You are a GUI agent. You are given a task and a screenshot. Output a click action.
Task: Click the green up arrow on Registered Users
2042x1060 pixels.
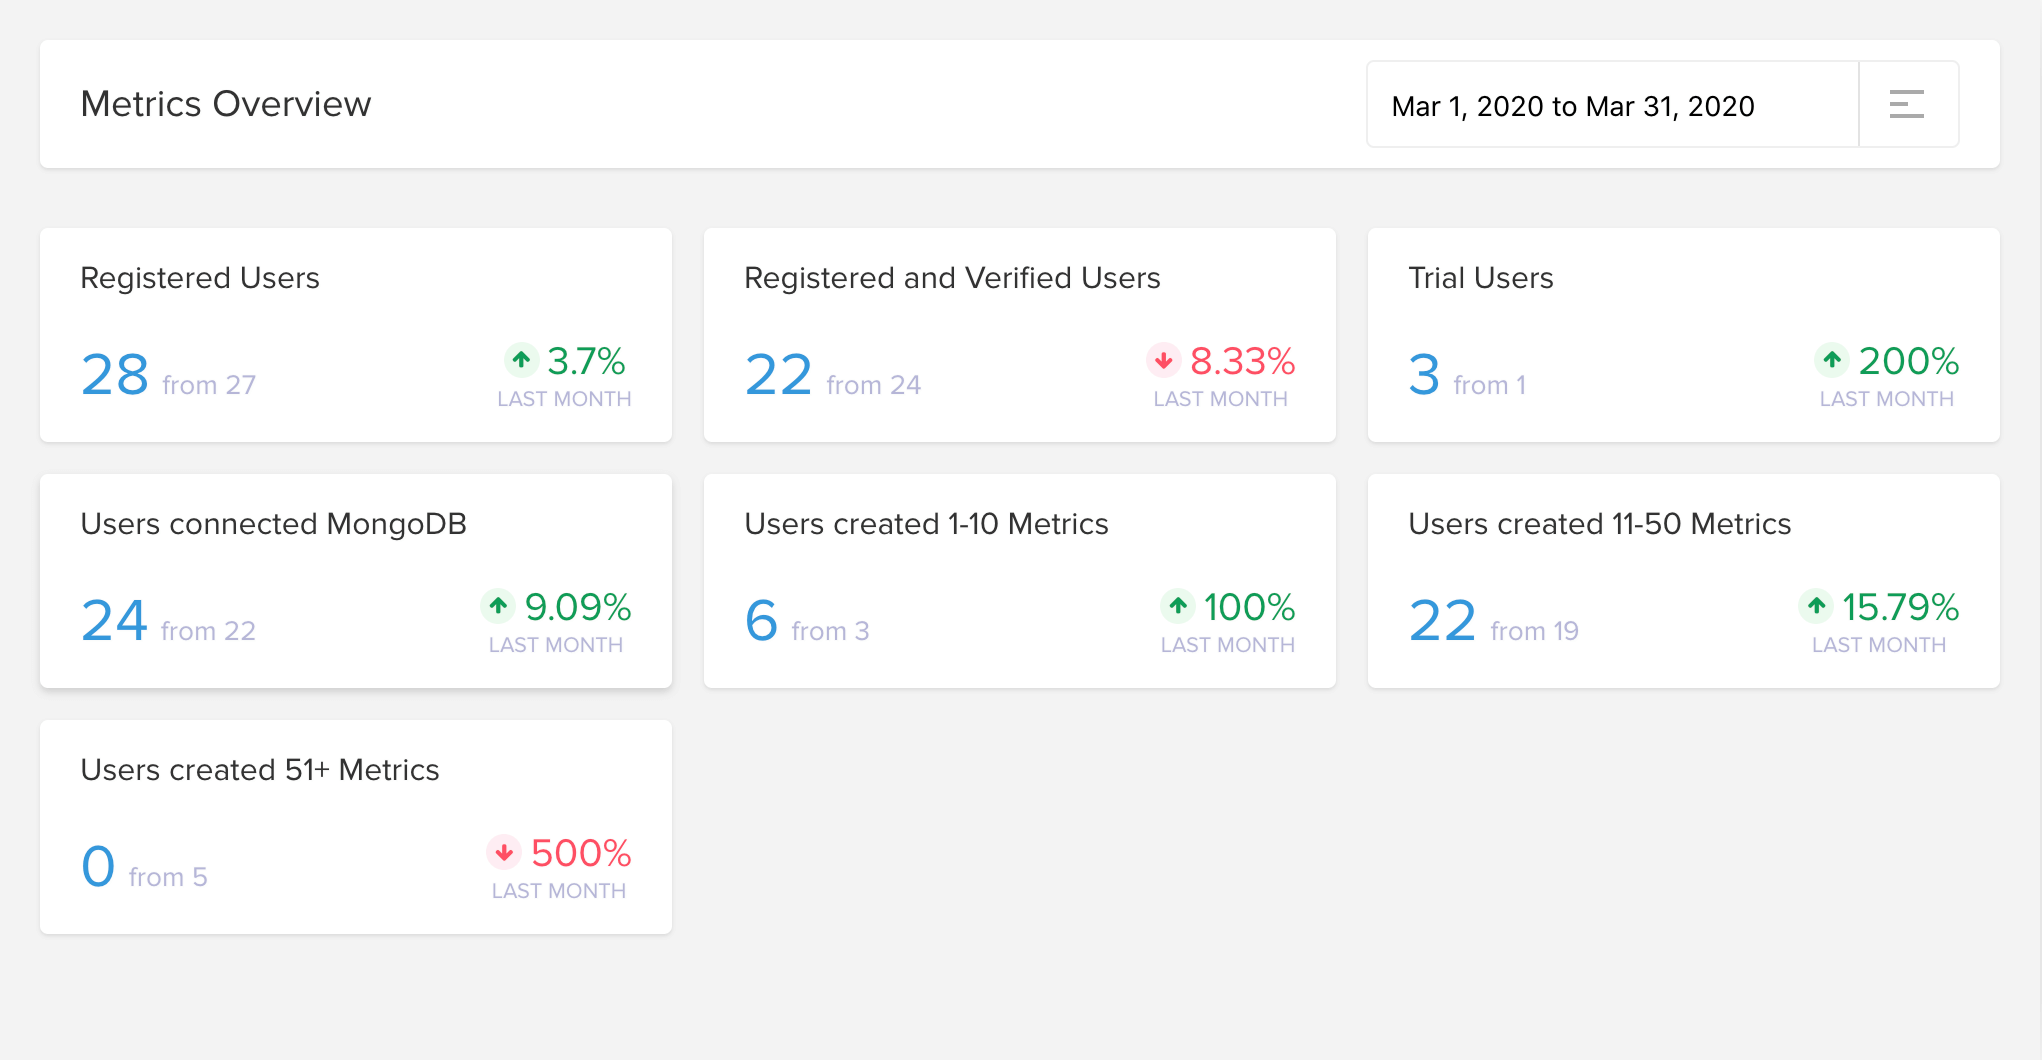click(x=521, y=359)
